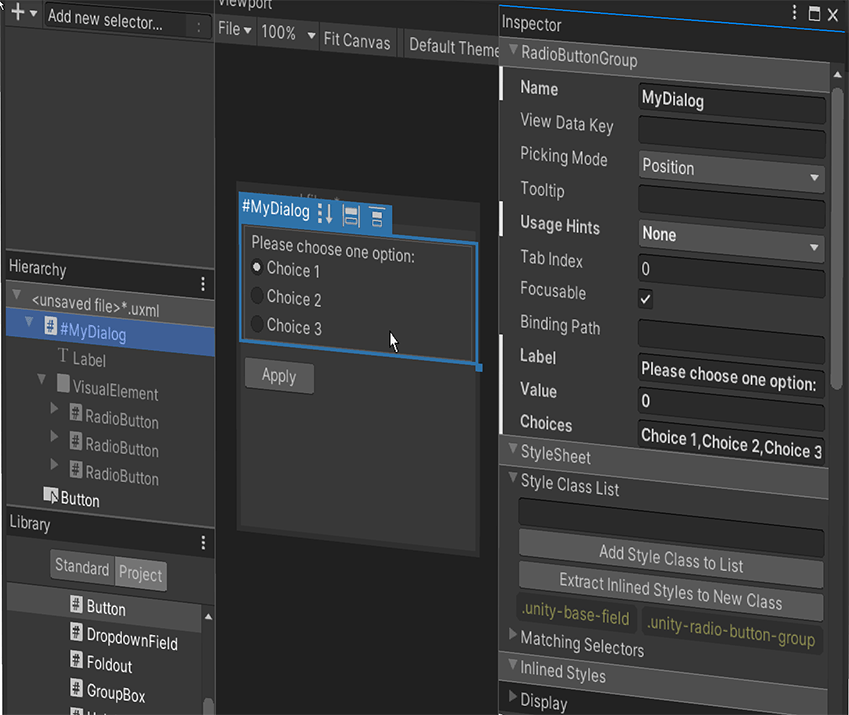This screenshot has height=715, width=849.
Task: Open the Library panel options menu icon
Action: pyautogui.click(x=204, y=543)
